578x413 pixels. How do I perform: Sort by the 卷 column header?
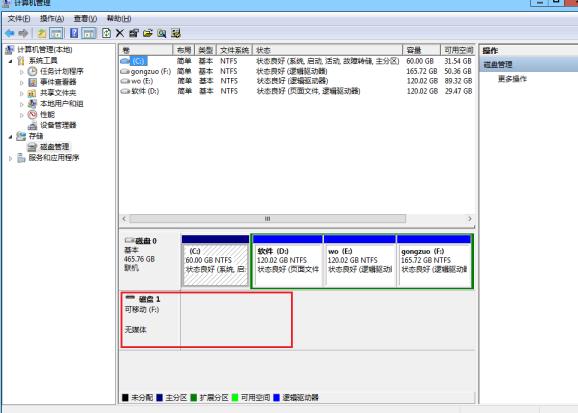pos(146,50)
